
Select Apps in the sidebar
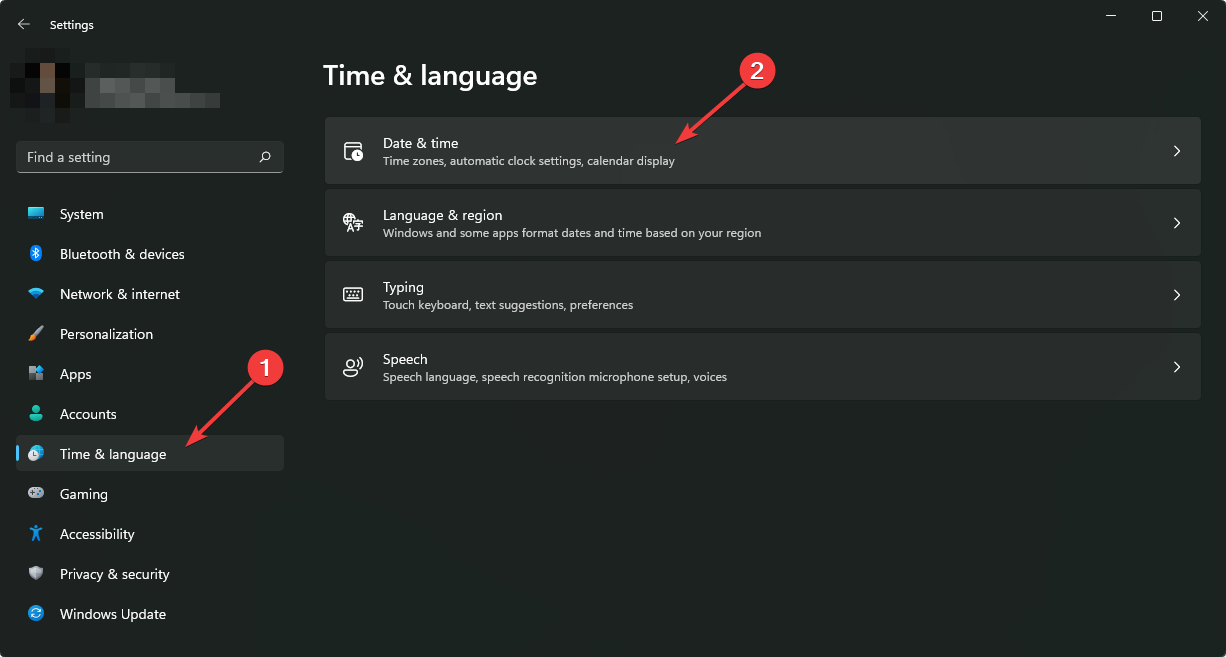(x=150, y=374)
